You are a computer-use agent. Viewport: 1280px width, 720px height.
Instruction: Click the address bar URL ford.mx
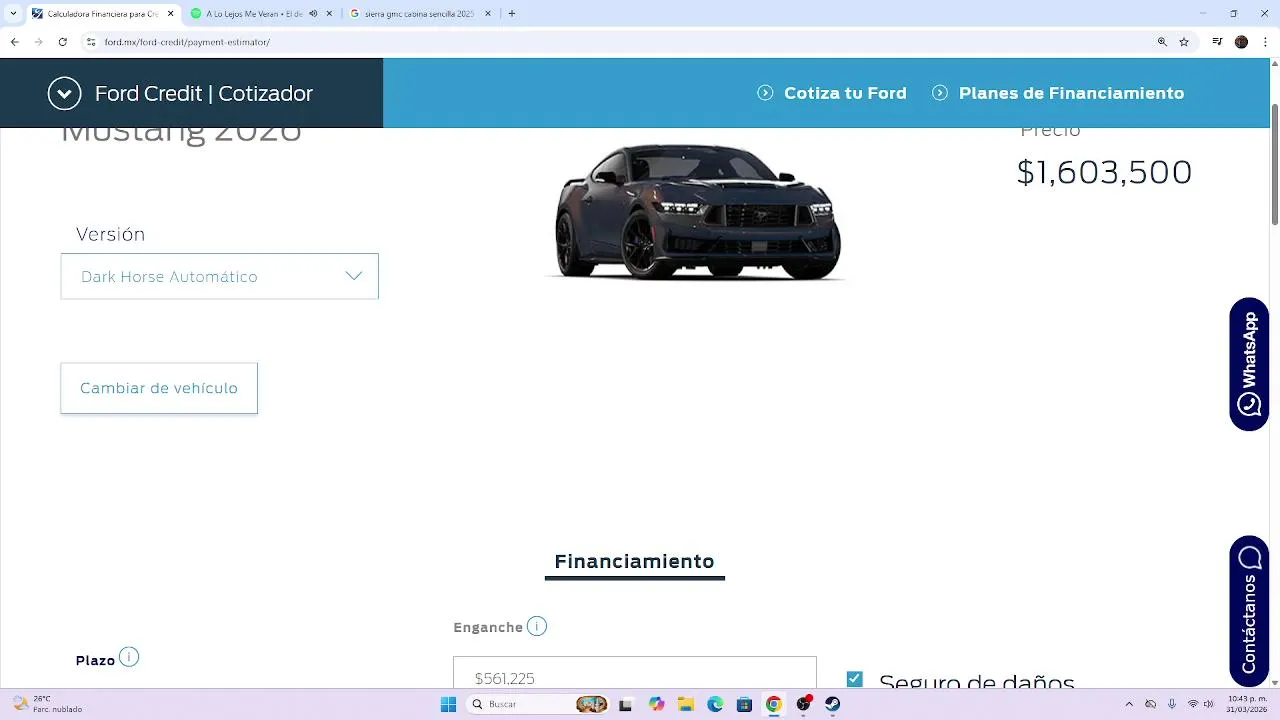click(x=187, y=42)
